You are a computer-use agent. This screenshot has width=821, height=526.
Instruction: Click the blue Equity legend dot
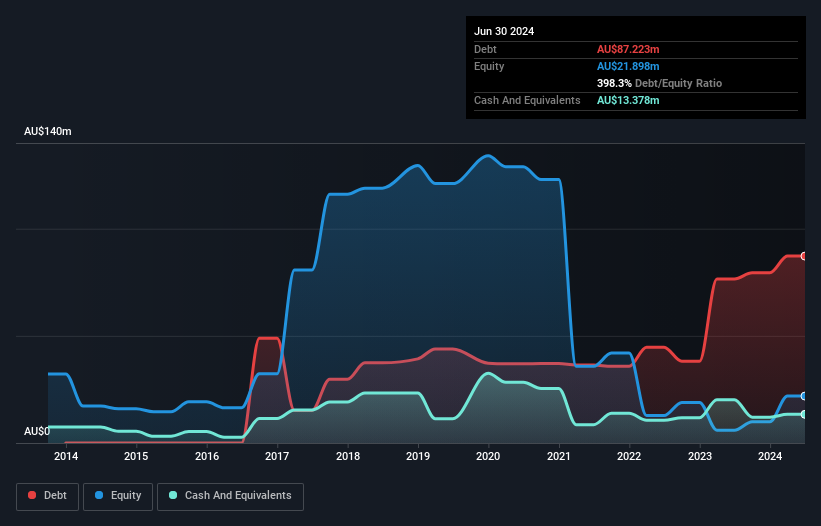pos(99,495)
